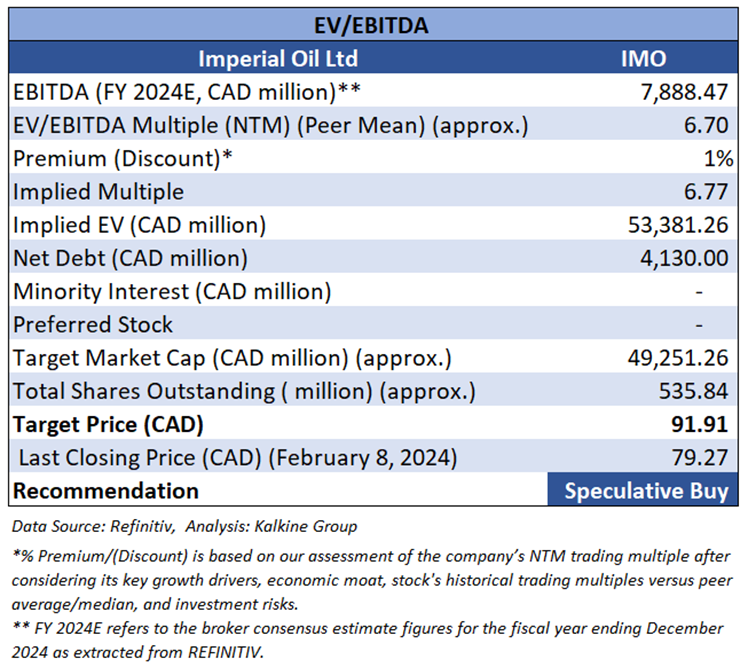
Task: Select the Implied EV (CAD million) label
Action: [x=139, y=225]
